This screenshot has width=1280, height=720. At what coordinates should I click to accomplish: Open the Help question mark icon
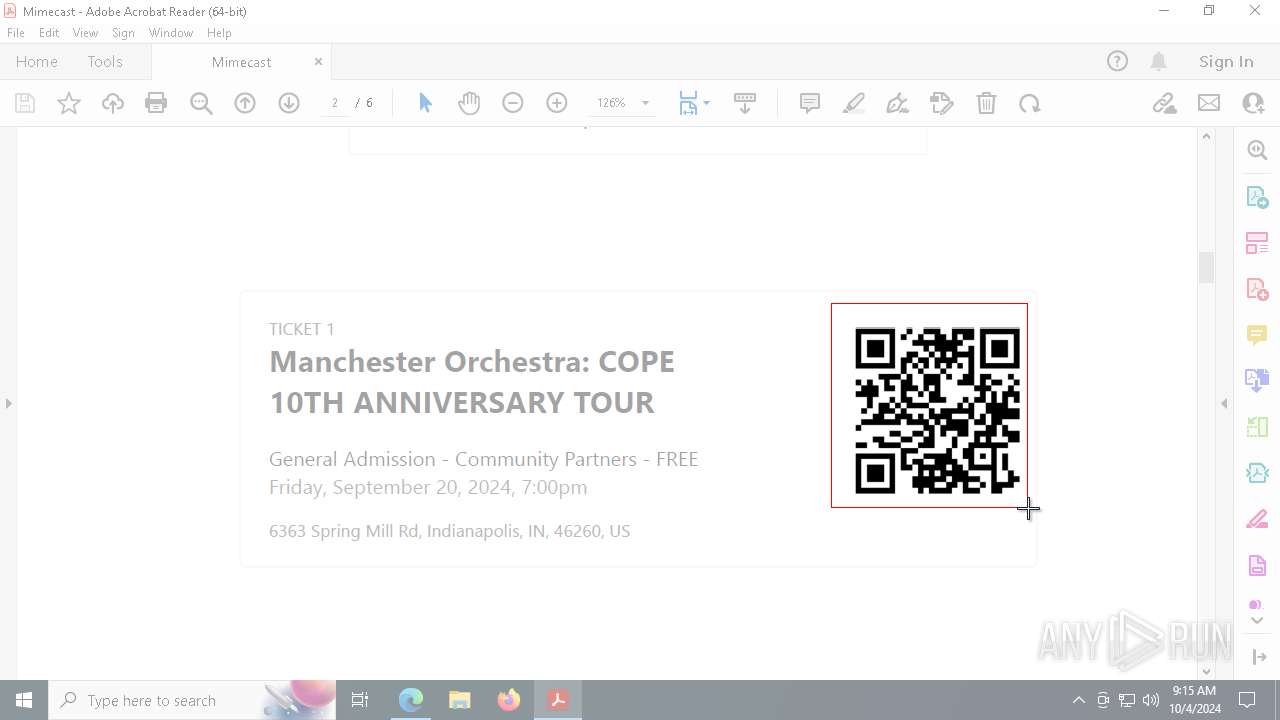point(1117,62)
